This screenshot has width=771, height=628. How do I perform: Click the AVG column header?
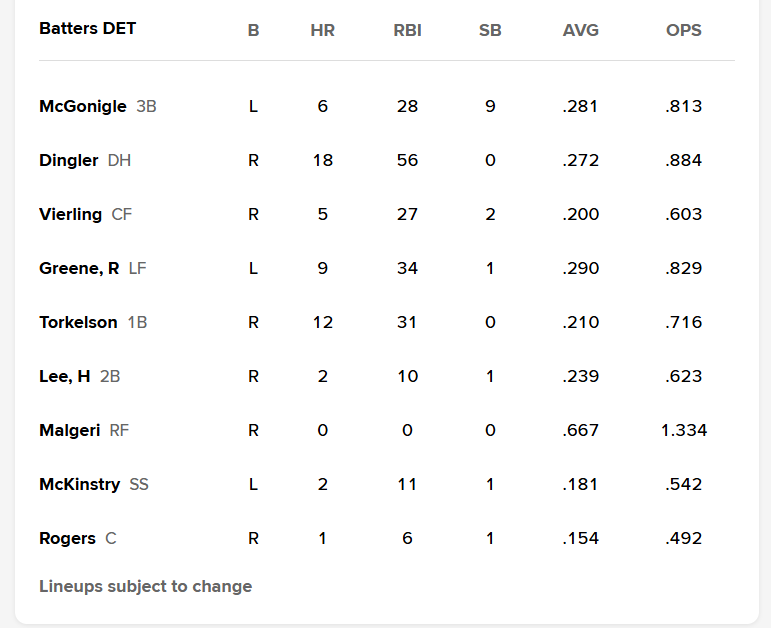coord(581,30)
